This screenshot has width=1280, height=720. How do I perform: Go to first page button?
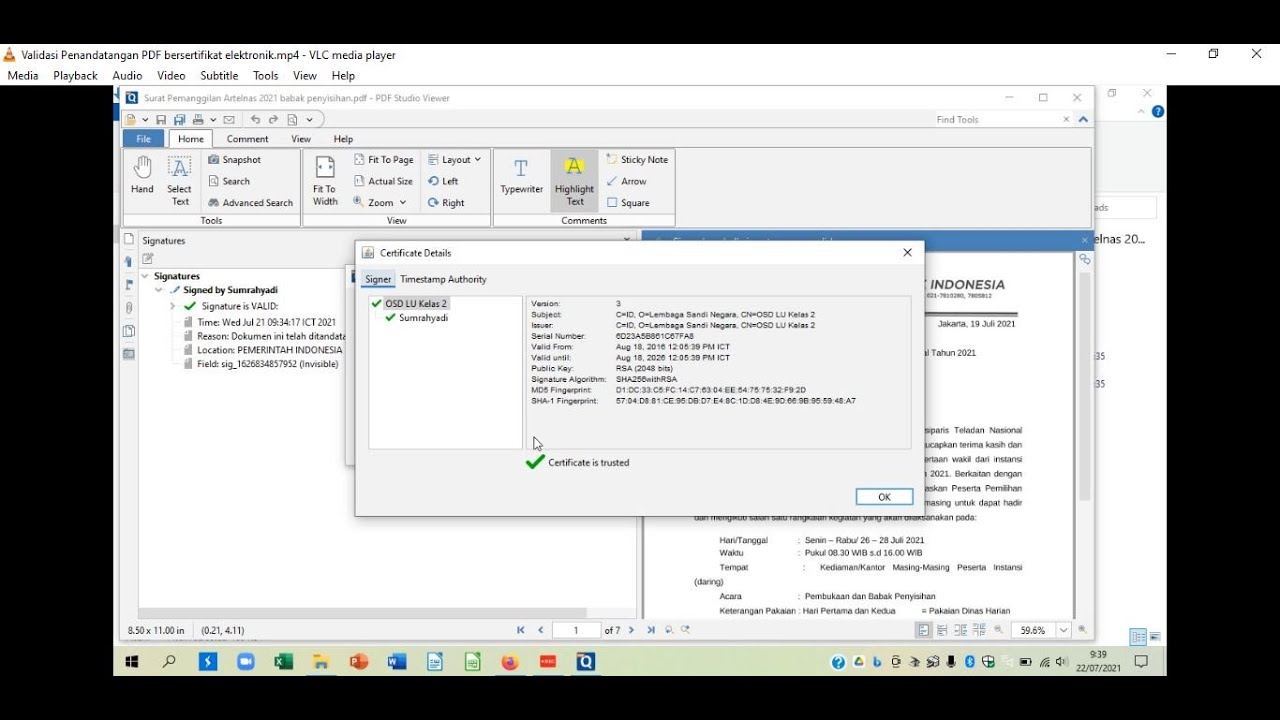521,630
